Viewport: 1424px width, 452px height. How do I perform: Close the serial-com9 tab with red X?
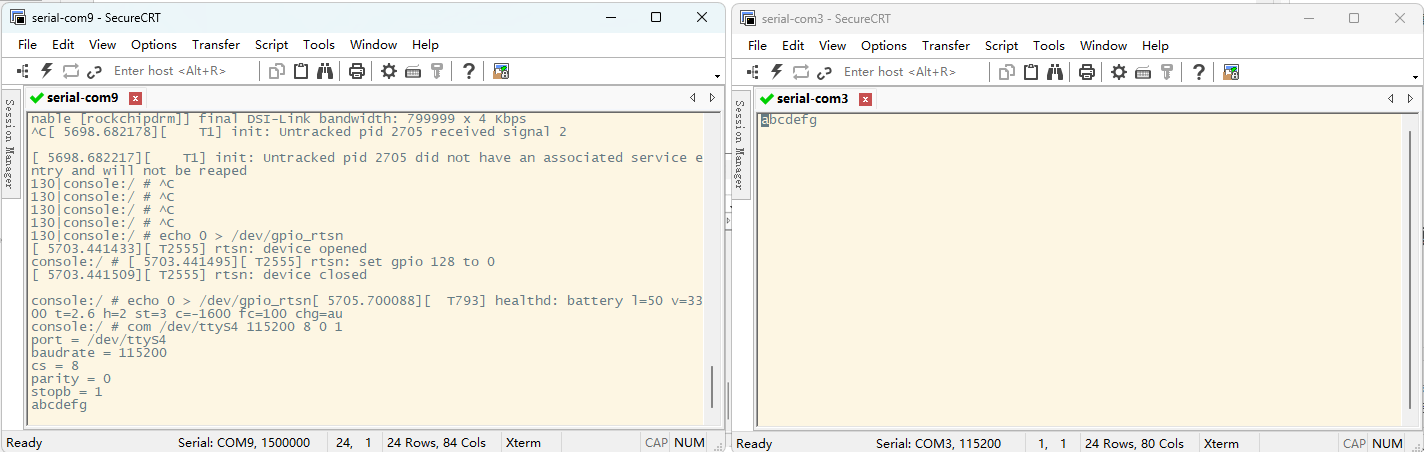pyautogui.click(x=136, y=98)
